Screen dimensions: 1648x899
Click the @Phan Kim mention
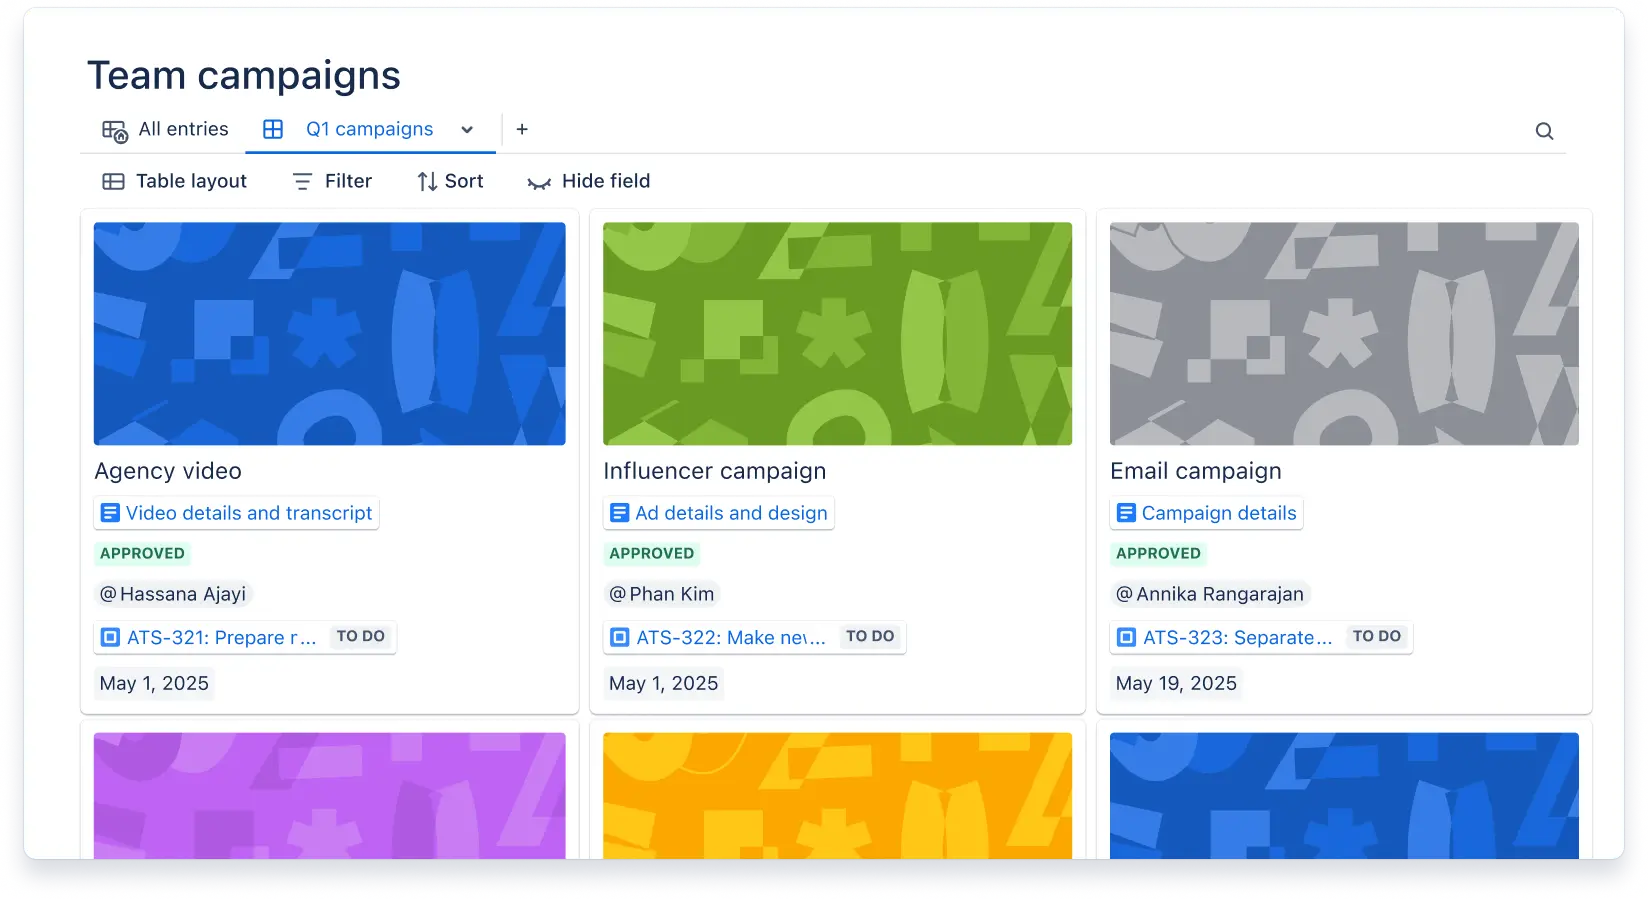point(662,594)
